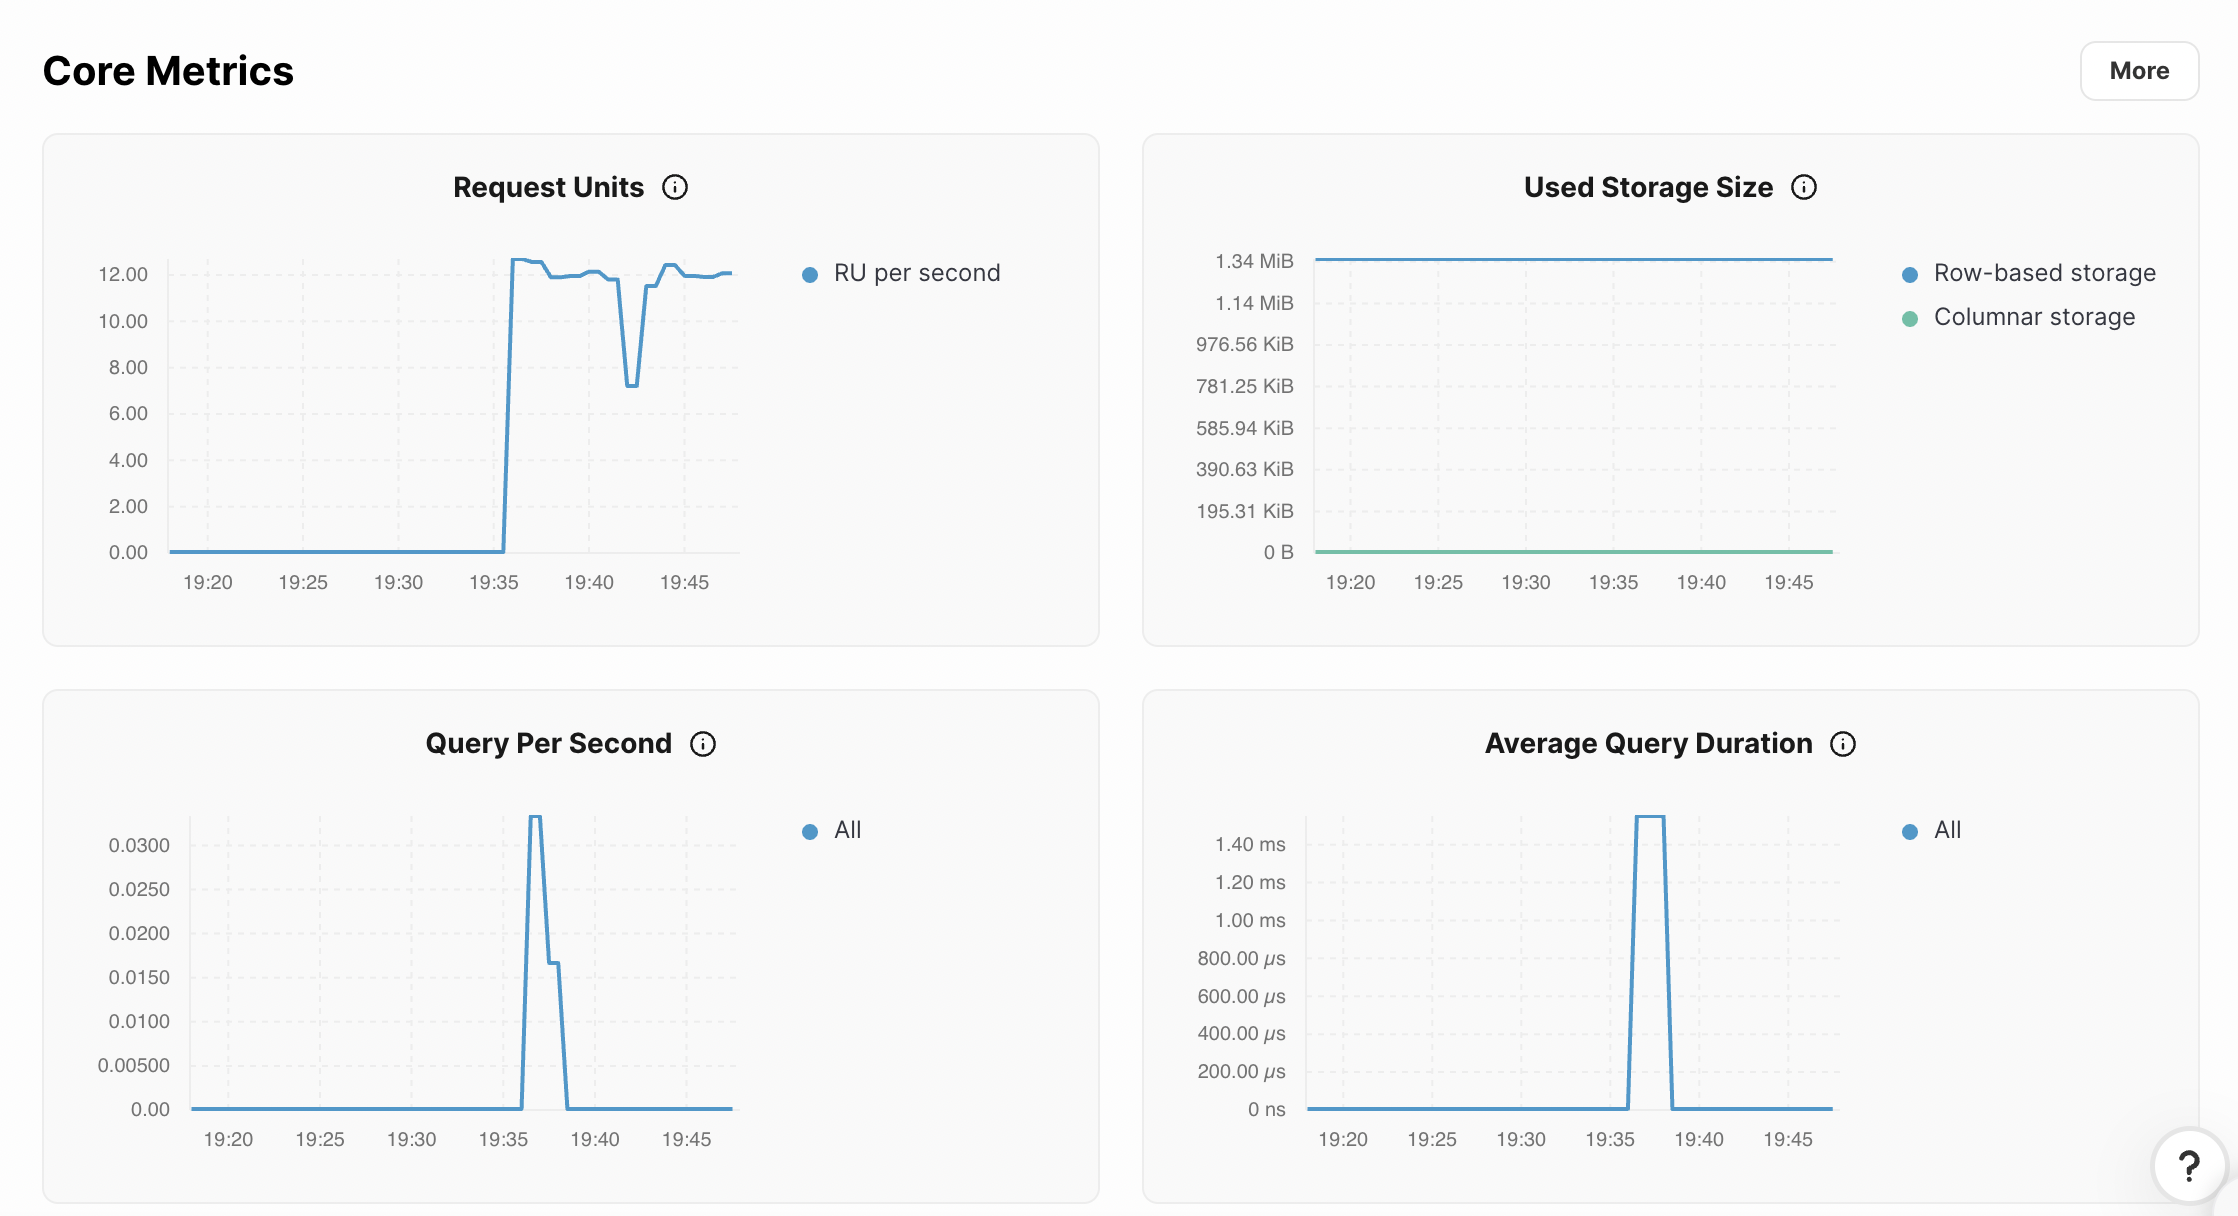Click the blue Row-based storage legend dot
The height and width of the screenshot is (1216, 2238).
[x=1910, y=274]
